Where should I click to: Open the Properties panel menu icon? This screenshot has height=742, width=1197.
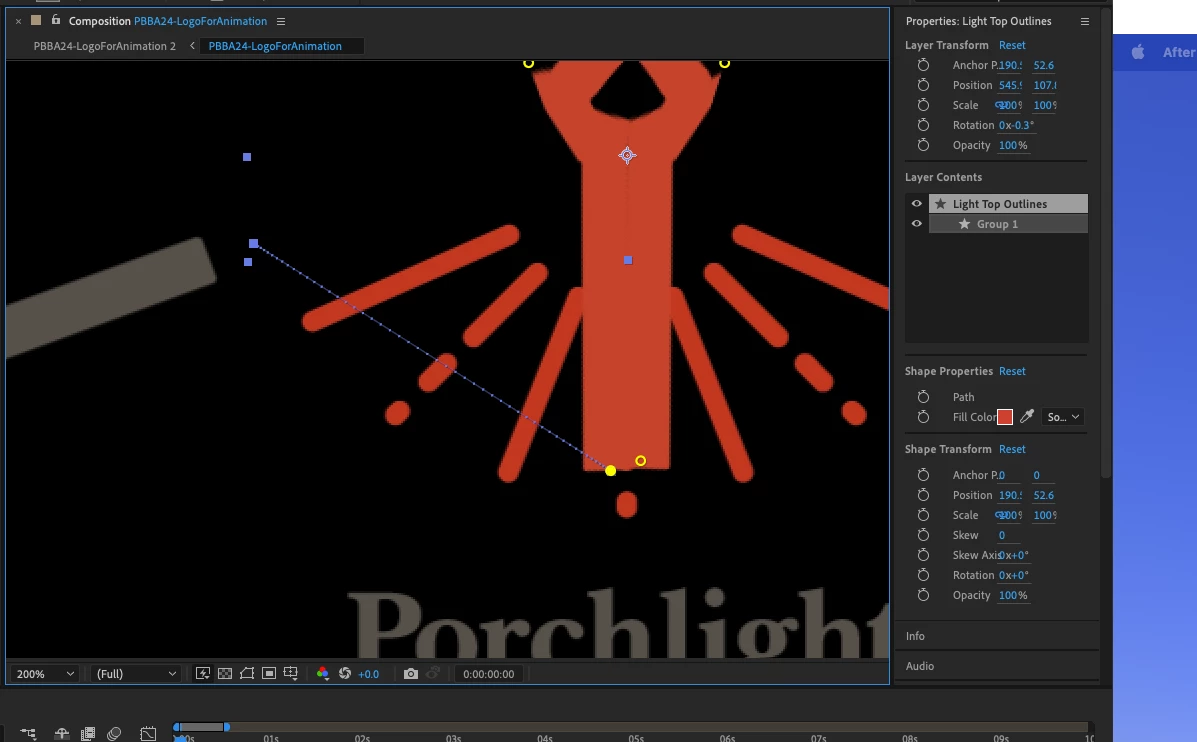(1085, 21)
